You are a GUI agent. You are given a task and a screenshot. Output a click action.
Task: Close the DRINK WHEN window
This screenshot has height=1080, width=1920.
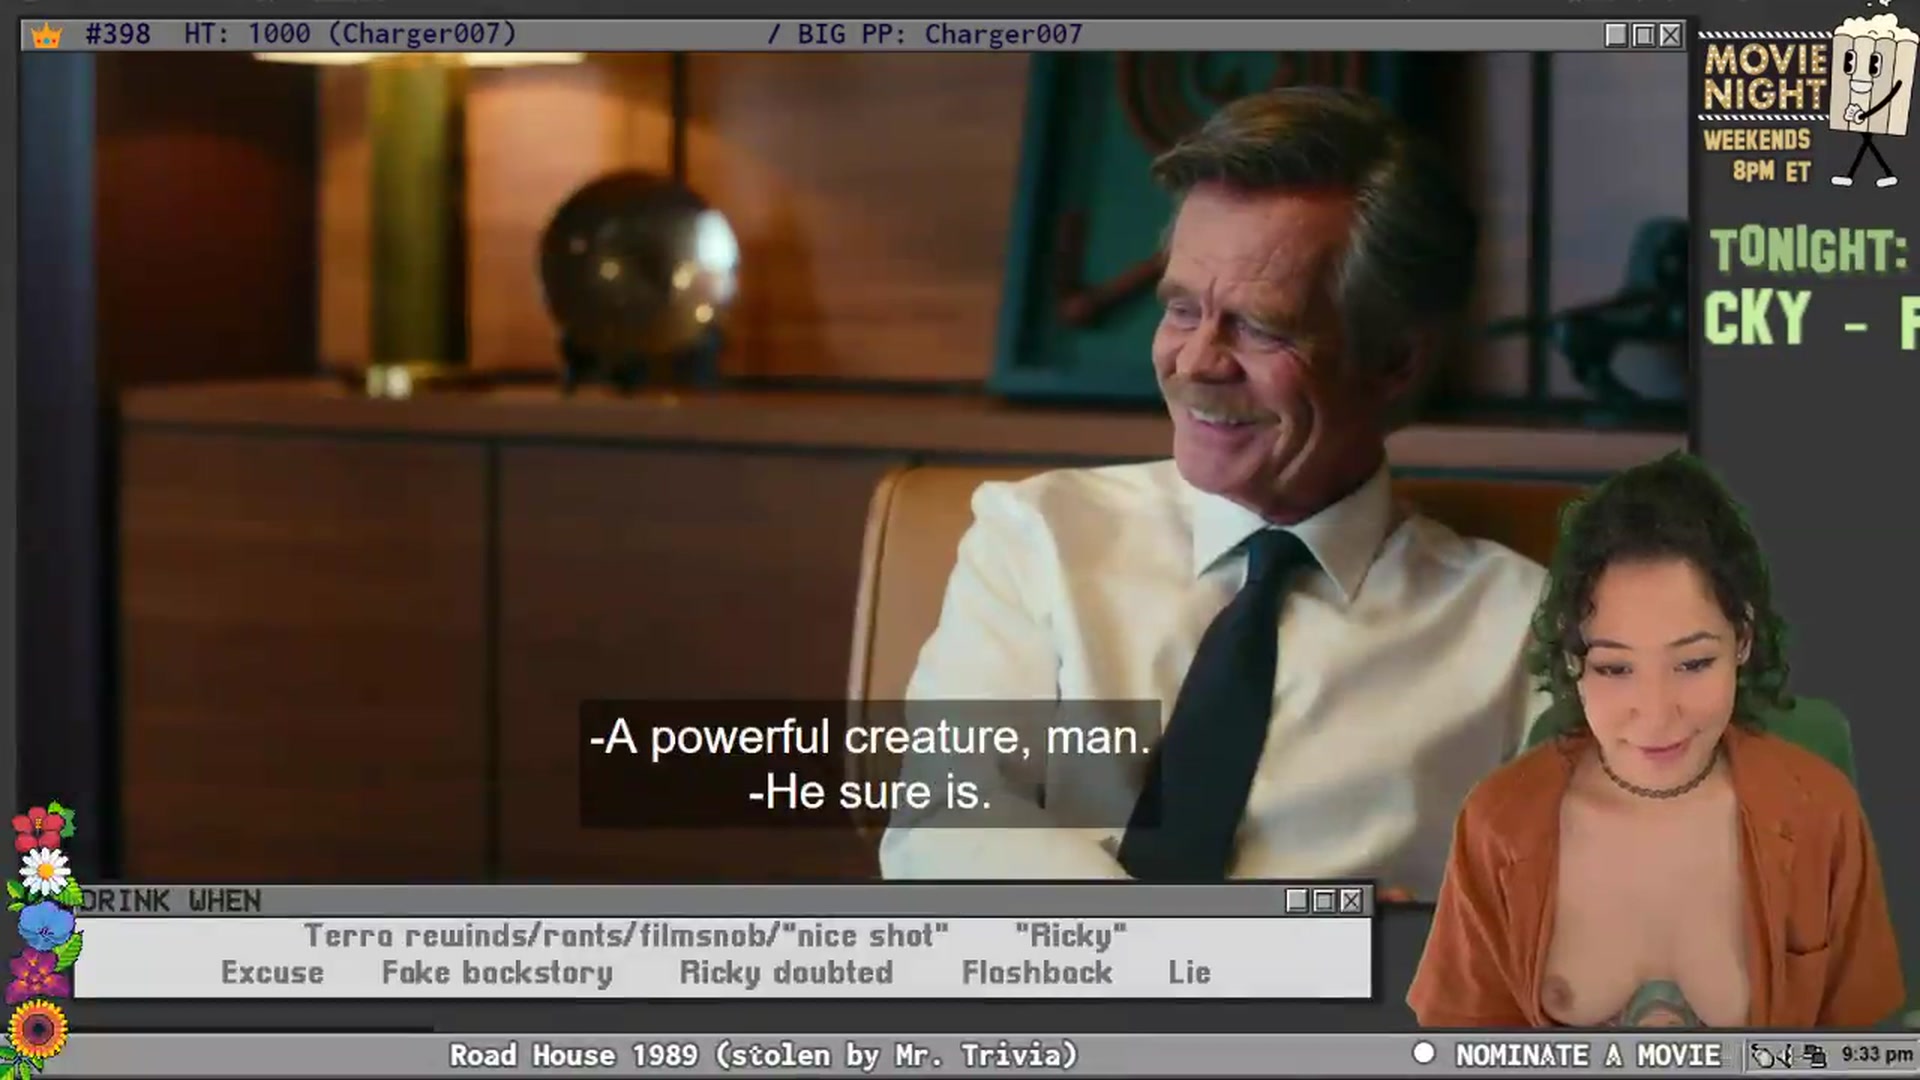[x=1351, y=901]
